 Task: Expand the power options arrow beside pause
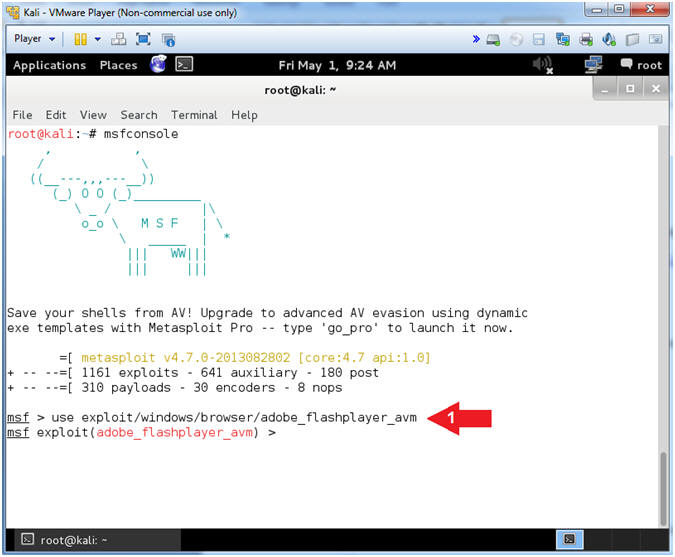pyautogui.click(x=98, y=39)
